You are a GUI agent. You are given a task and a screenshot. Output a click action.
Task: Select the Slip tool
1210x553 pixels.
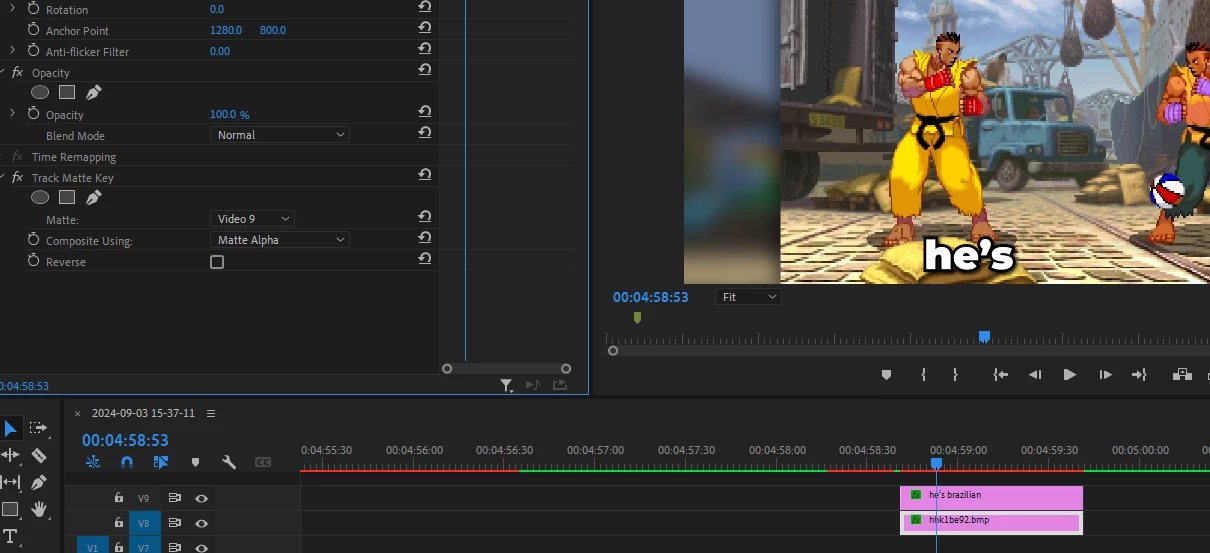click(x=10, y=482)
